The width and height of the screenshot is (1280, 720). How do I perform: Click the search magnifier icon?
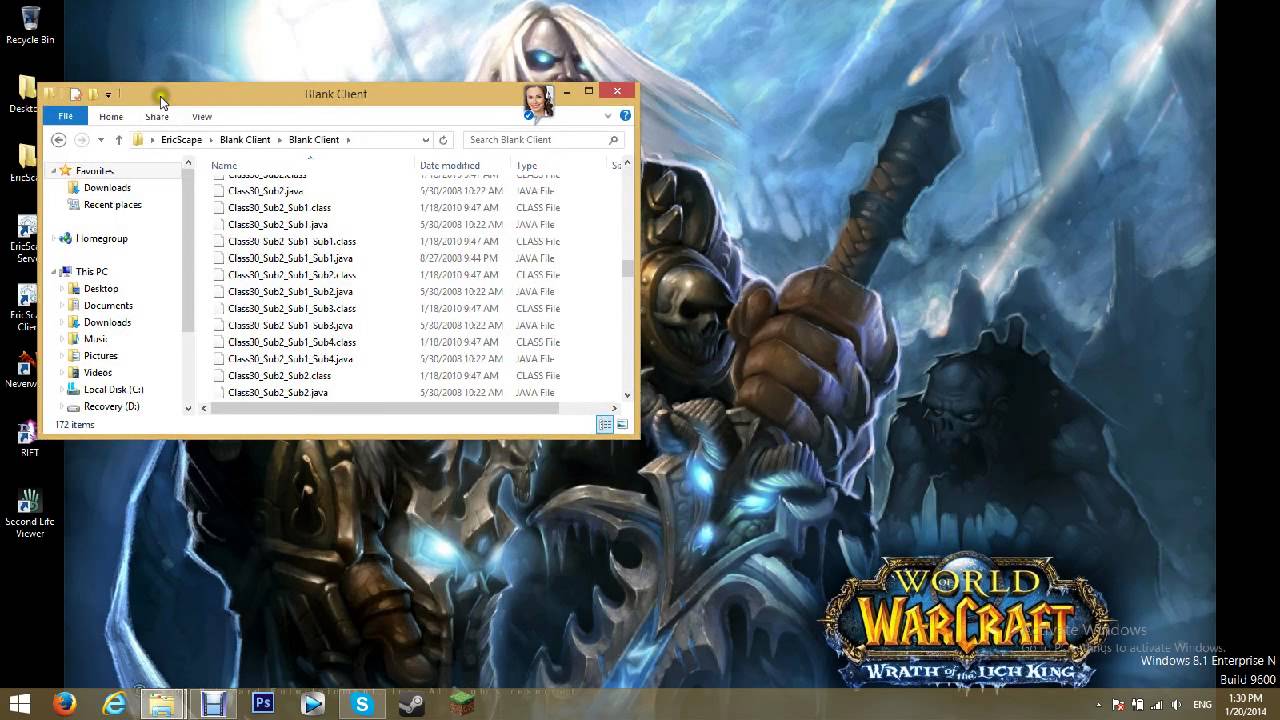[x=614, y=140]
